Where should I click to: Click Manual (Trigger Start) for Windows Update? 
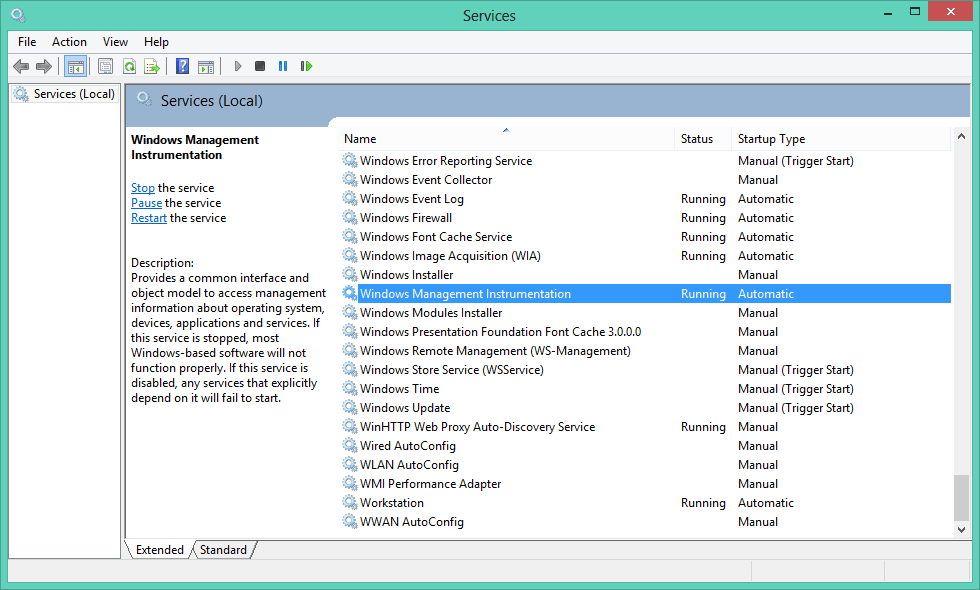(x=796, y=408)
